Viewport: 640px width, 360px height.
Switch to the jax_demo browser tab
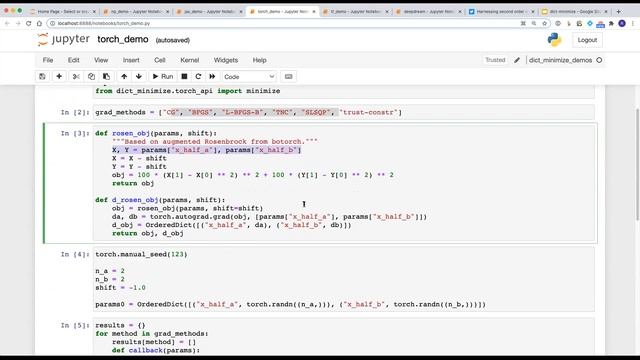coord(209,12)
